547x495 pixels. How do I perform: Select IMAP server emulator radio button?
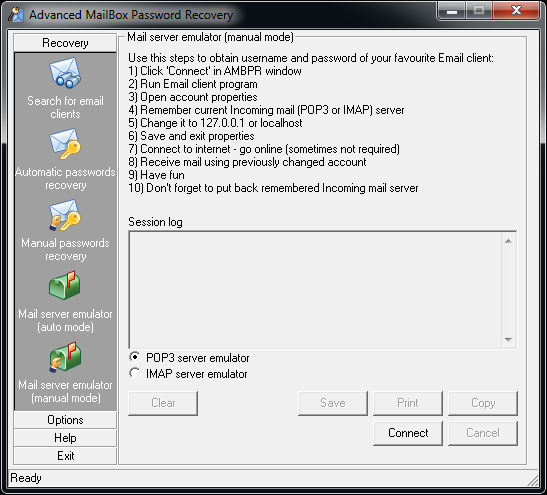coord(135,373)
